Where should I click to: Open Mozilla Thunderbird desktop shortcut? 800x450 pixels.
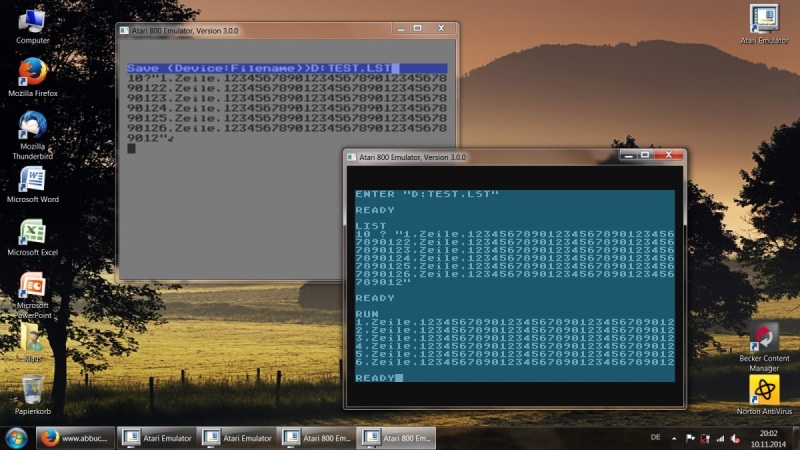point(33,136)
